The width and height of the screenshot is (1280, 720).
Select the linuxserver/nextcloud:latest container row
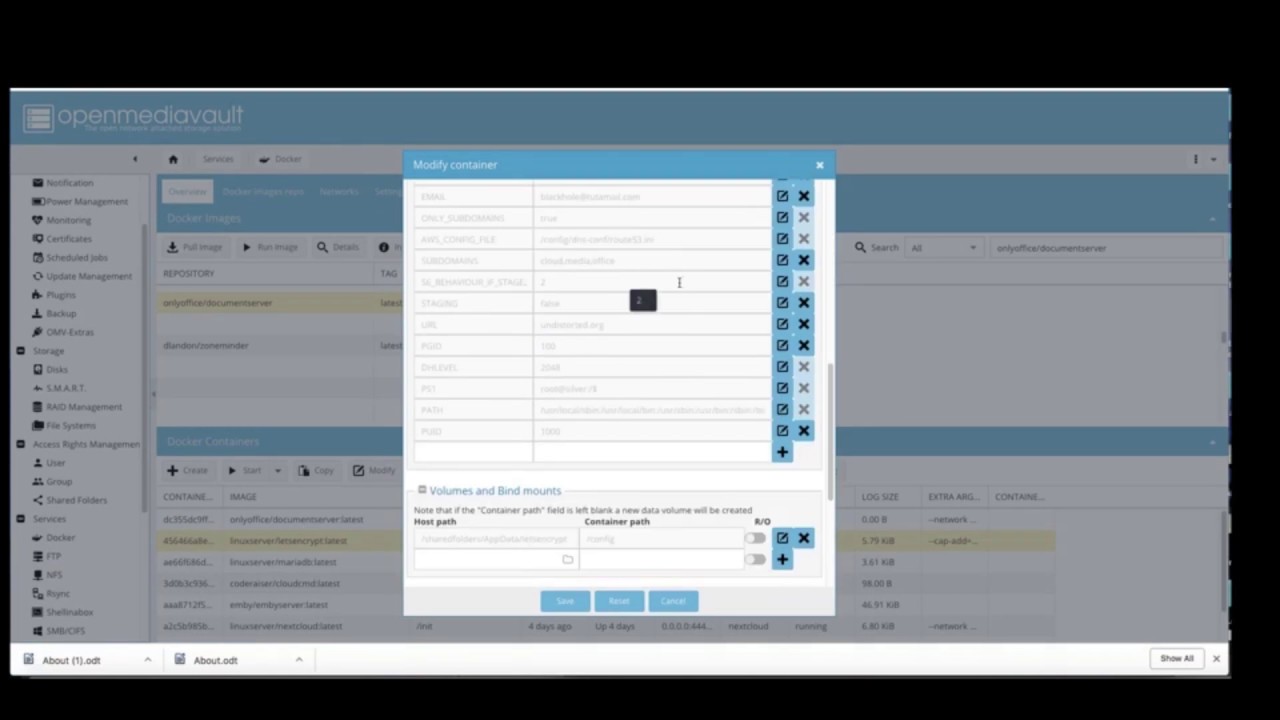coord(605,626)
